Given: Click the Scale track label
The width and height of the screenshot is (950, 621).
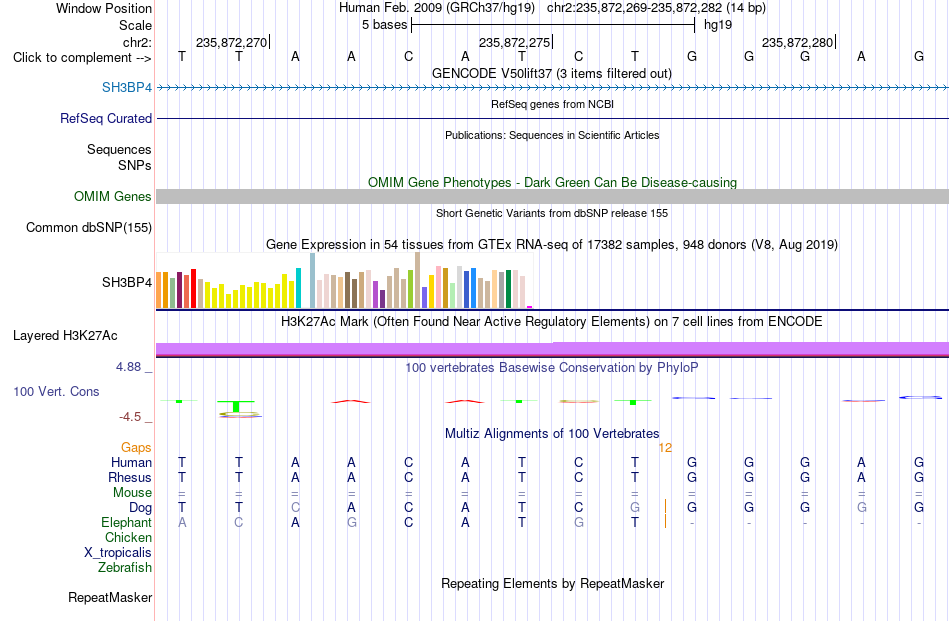Looking at the screenshot, I should click(136, 25).
